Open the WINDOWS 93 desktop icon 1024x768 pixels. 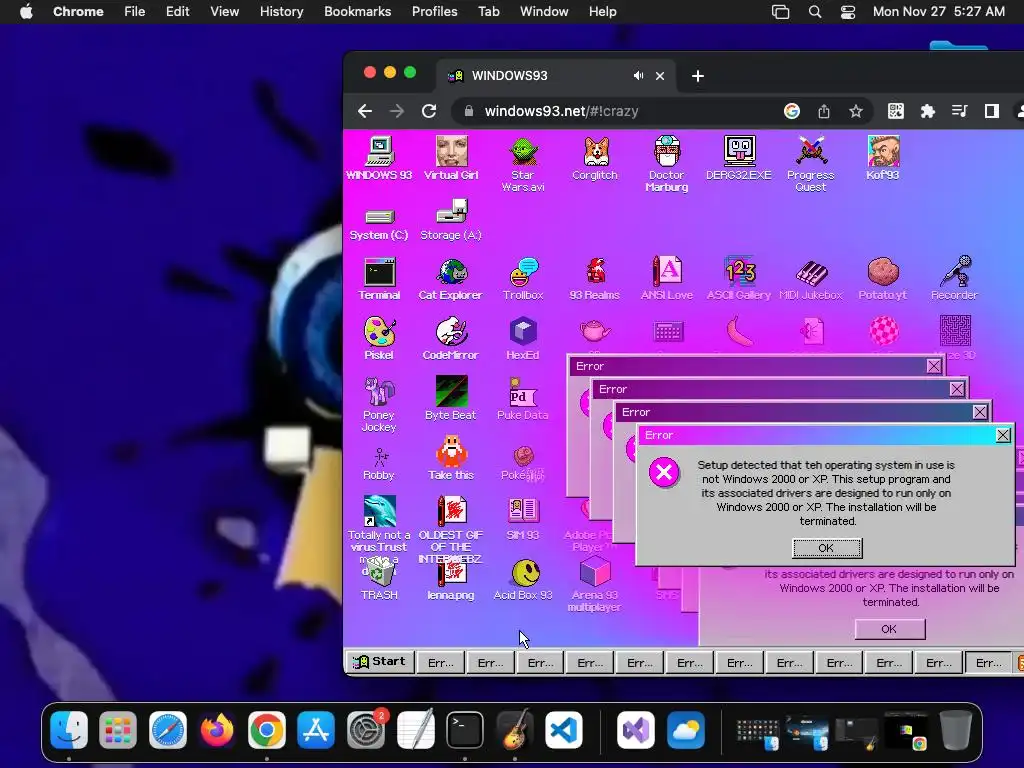379,157
